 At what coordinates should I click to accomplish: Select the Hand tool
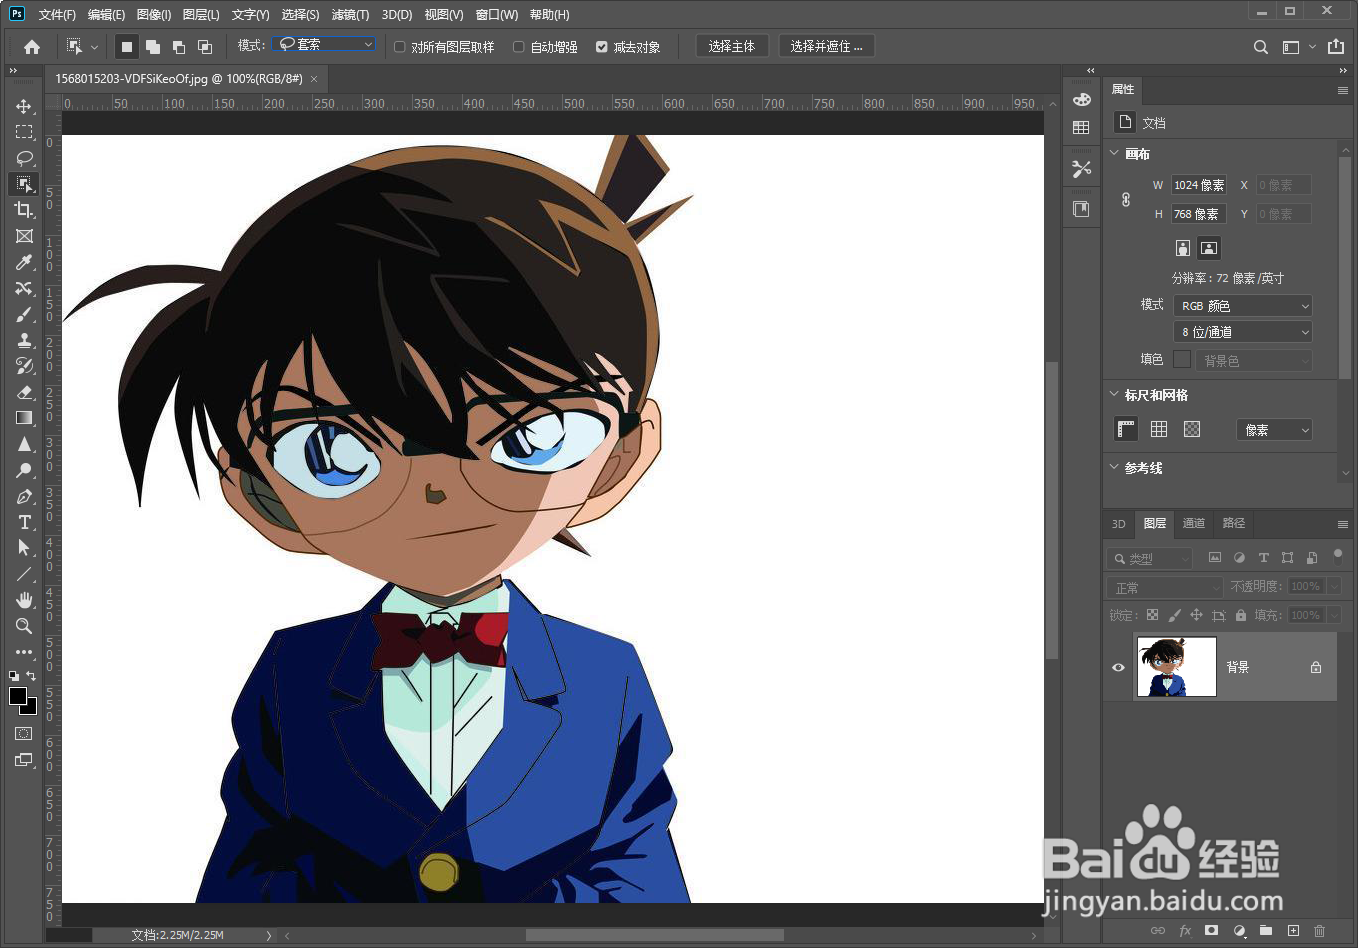(24, 600)
